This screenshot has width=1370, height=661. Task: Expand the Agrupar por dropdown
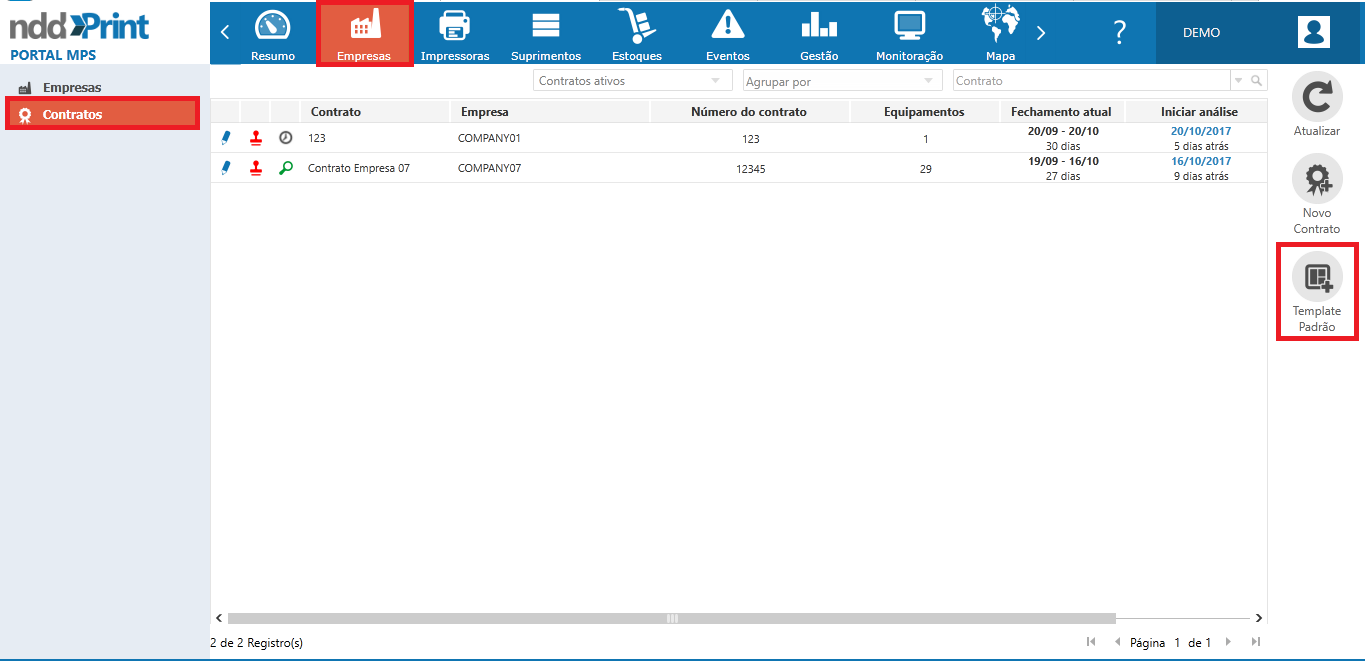pyautogui.click(x=842, y=81)
